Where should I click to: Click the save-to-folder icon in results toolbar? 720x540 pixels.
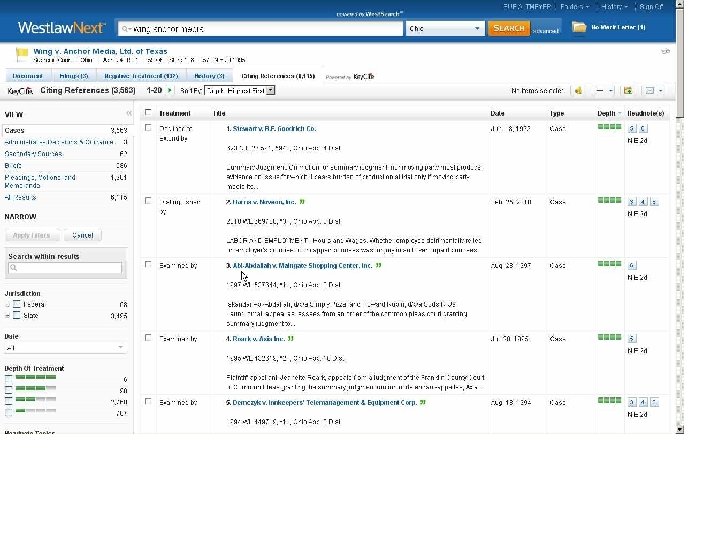[x=628, y=90]
